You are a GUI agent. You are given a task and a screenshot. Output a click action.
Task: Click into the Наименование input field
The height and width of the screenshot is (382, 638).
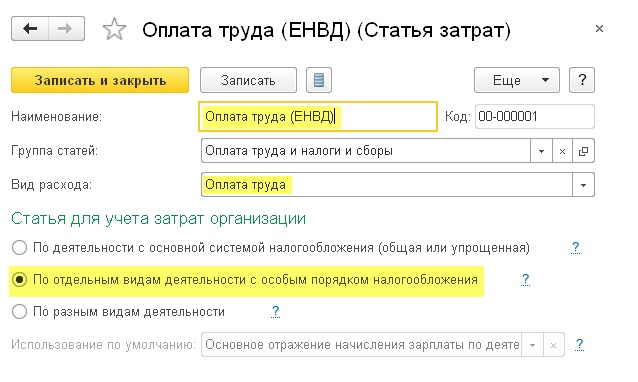point(318,117)
